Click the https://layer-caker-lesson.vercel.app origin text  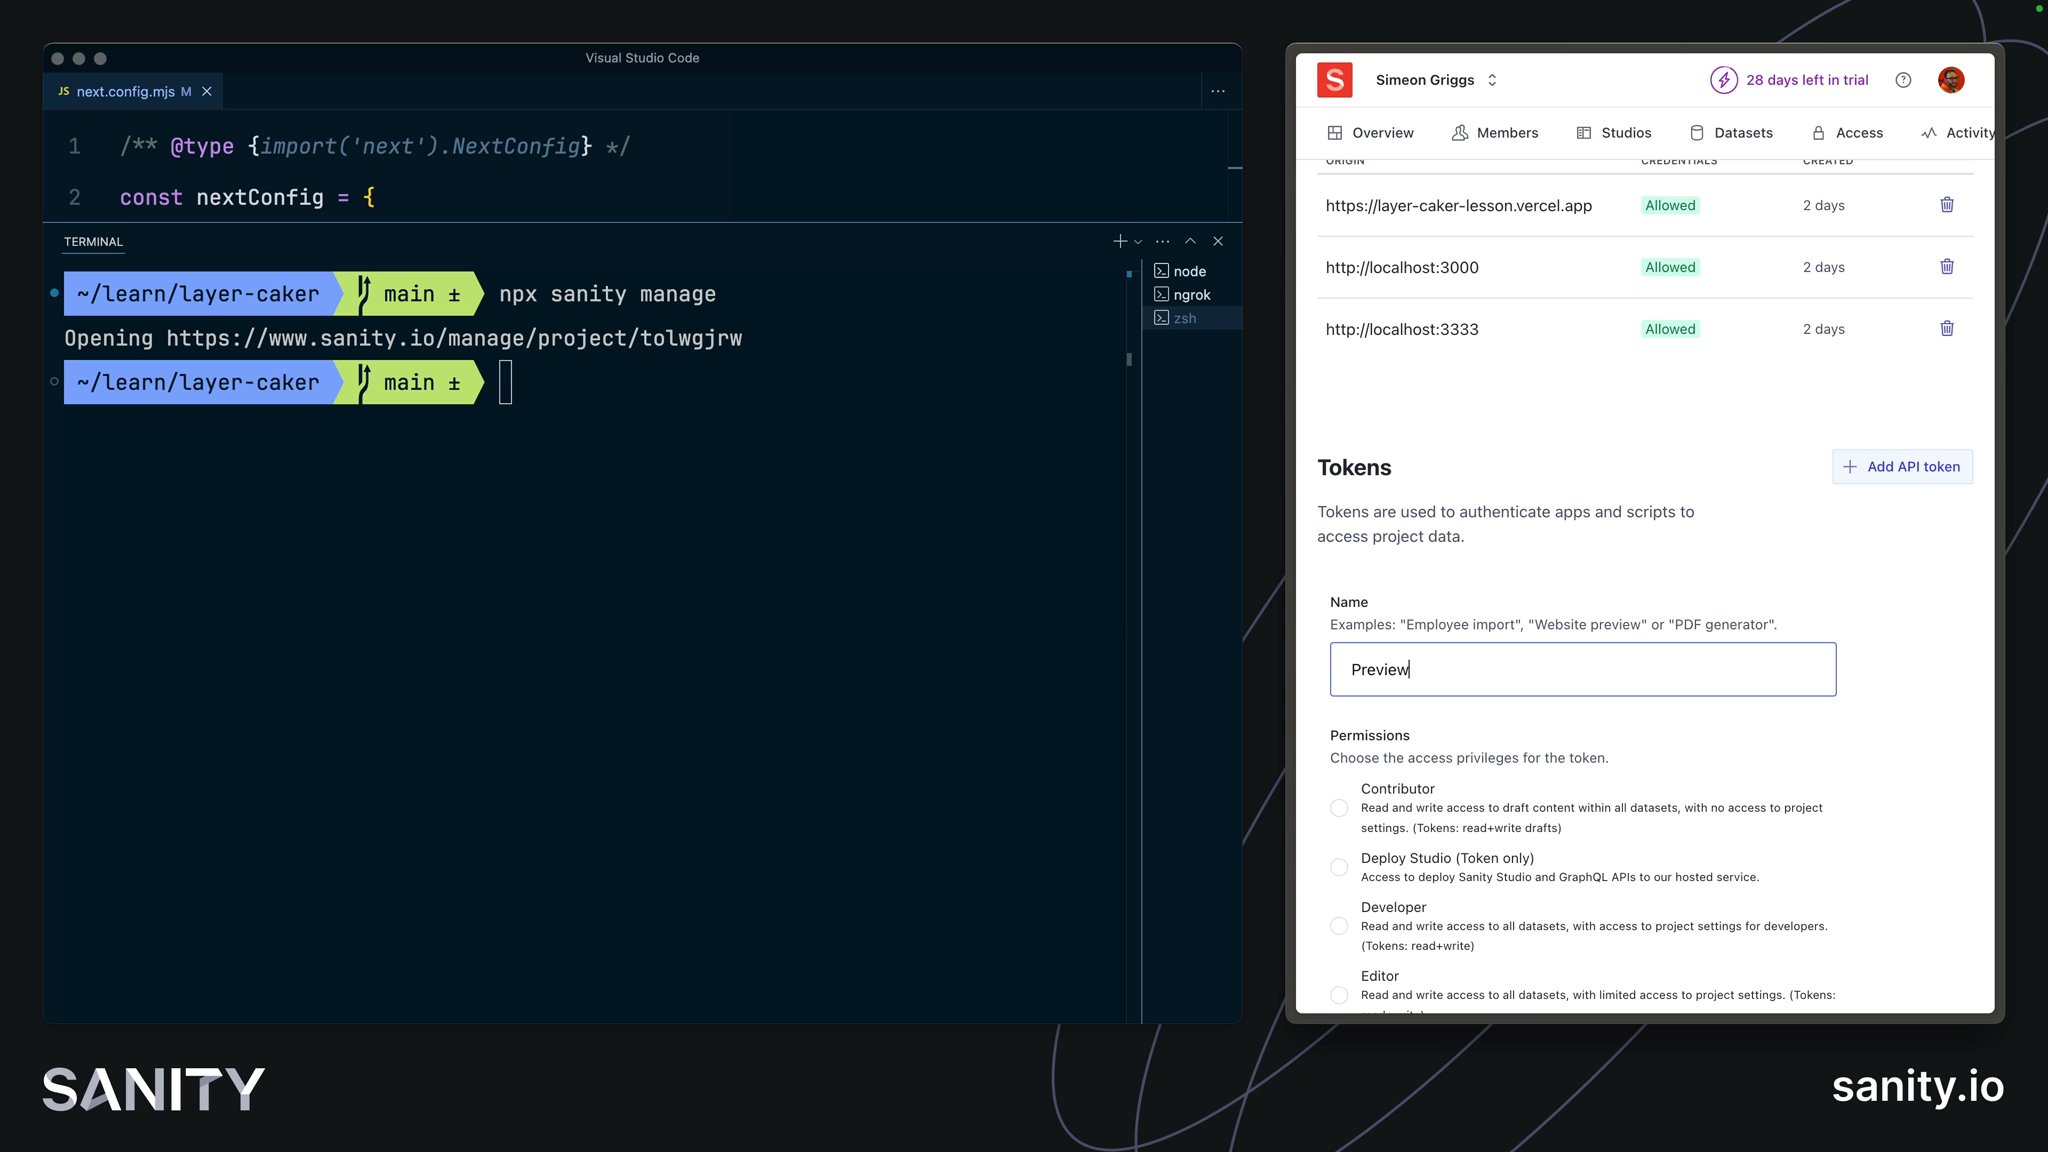(x=1459, y=206)
